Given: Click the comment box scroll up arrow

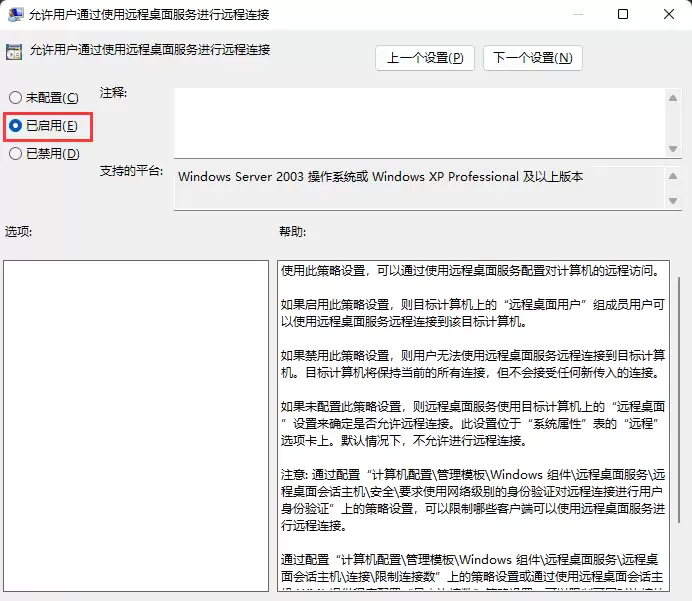Looking at the screenshot, I should [x=673, y=98].
